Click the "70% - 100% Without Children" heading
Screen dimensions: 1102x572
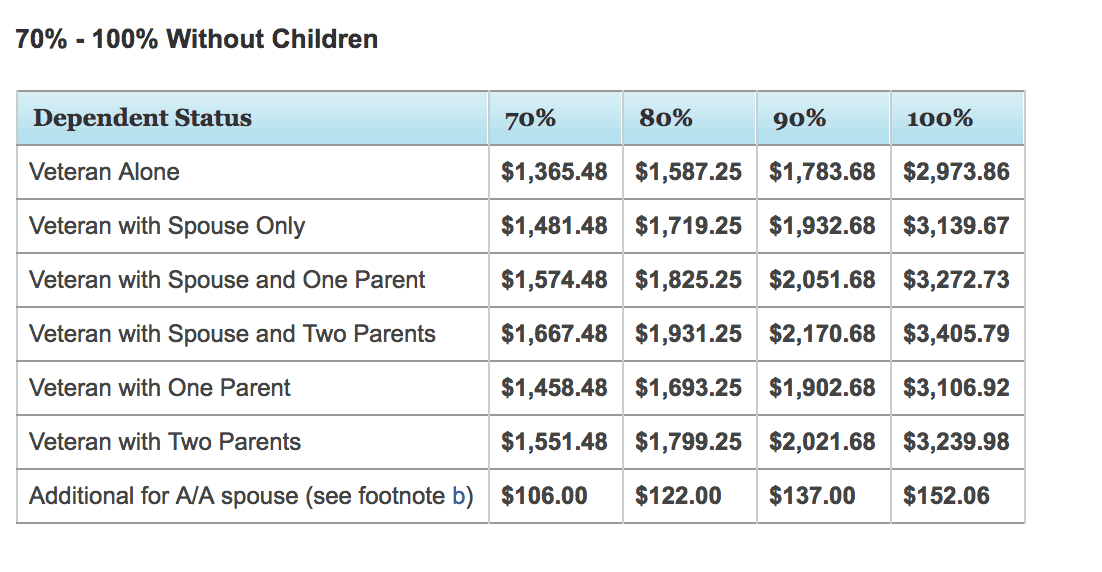point(197,40)
